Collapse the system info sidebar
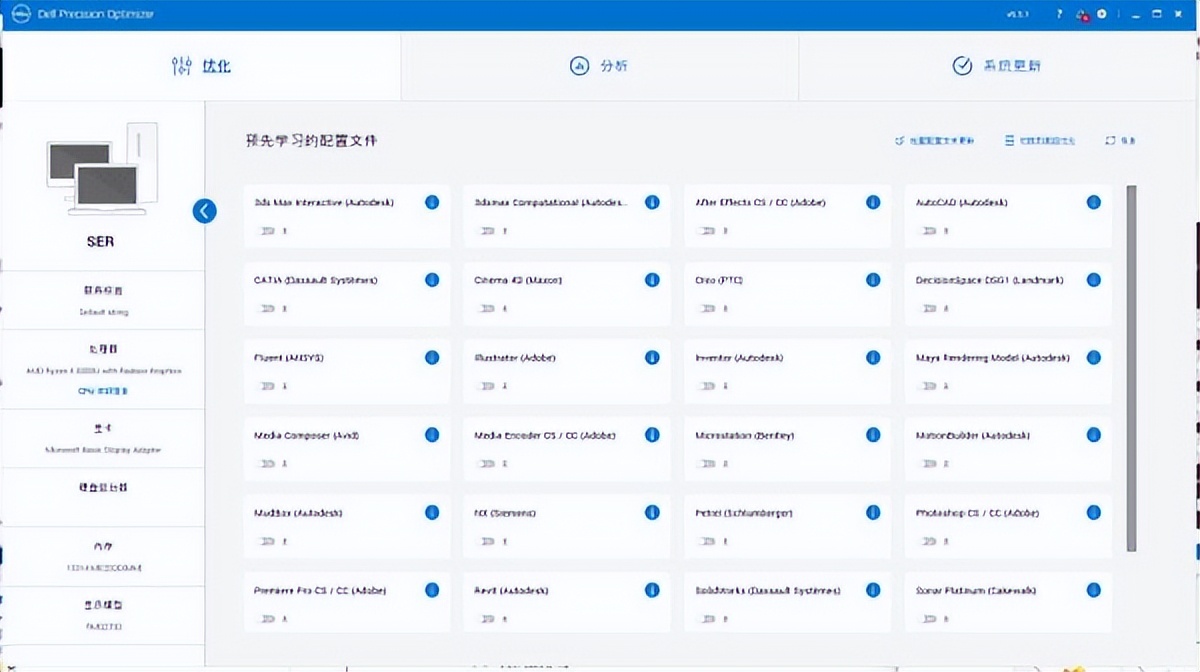1200x672 pixels. (204, 211)
